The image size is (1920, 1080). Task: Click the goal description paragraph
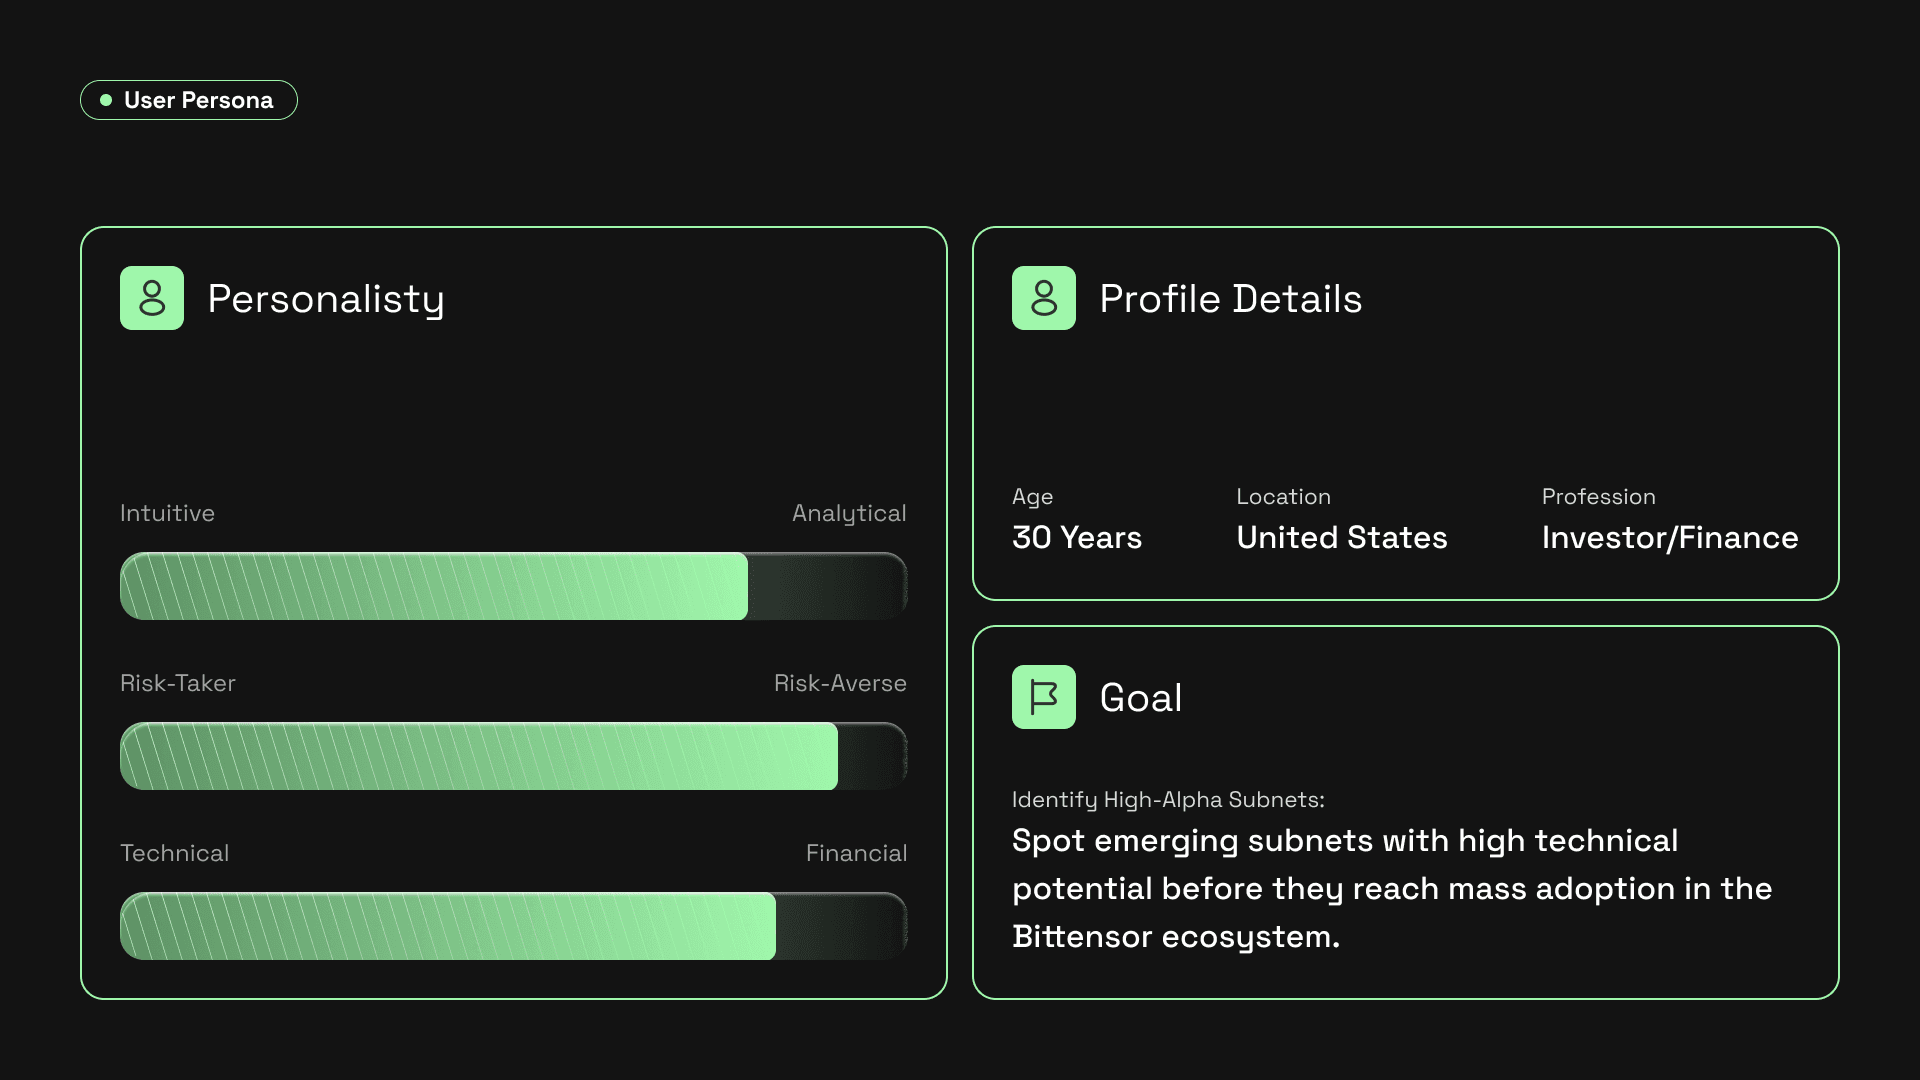tap(1392, 889)
